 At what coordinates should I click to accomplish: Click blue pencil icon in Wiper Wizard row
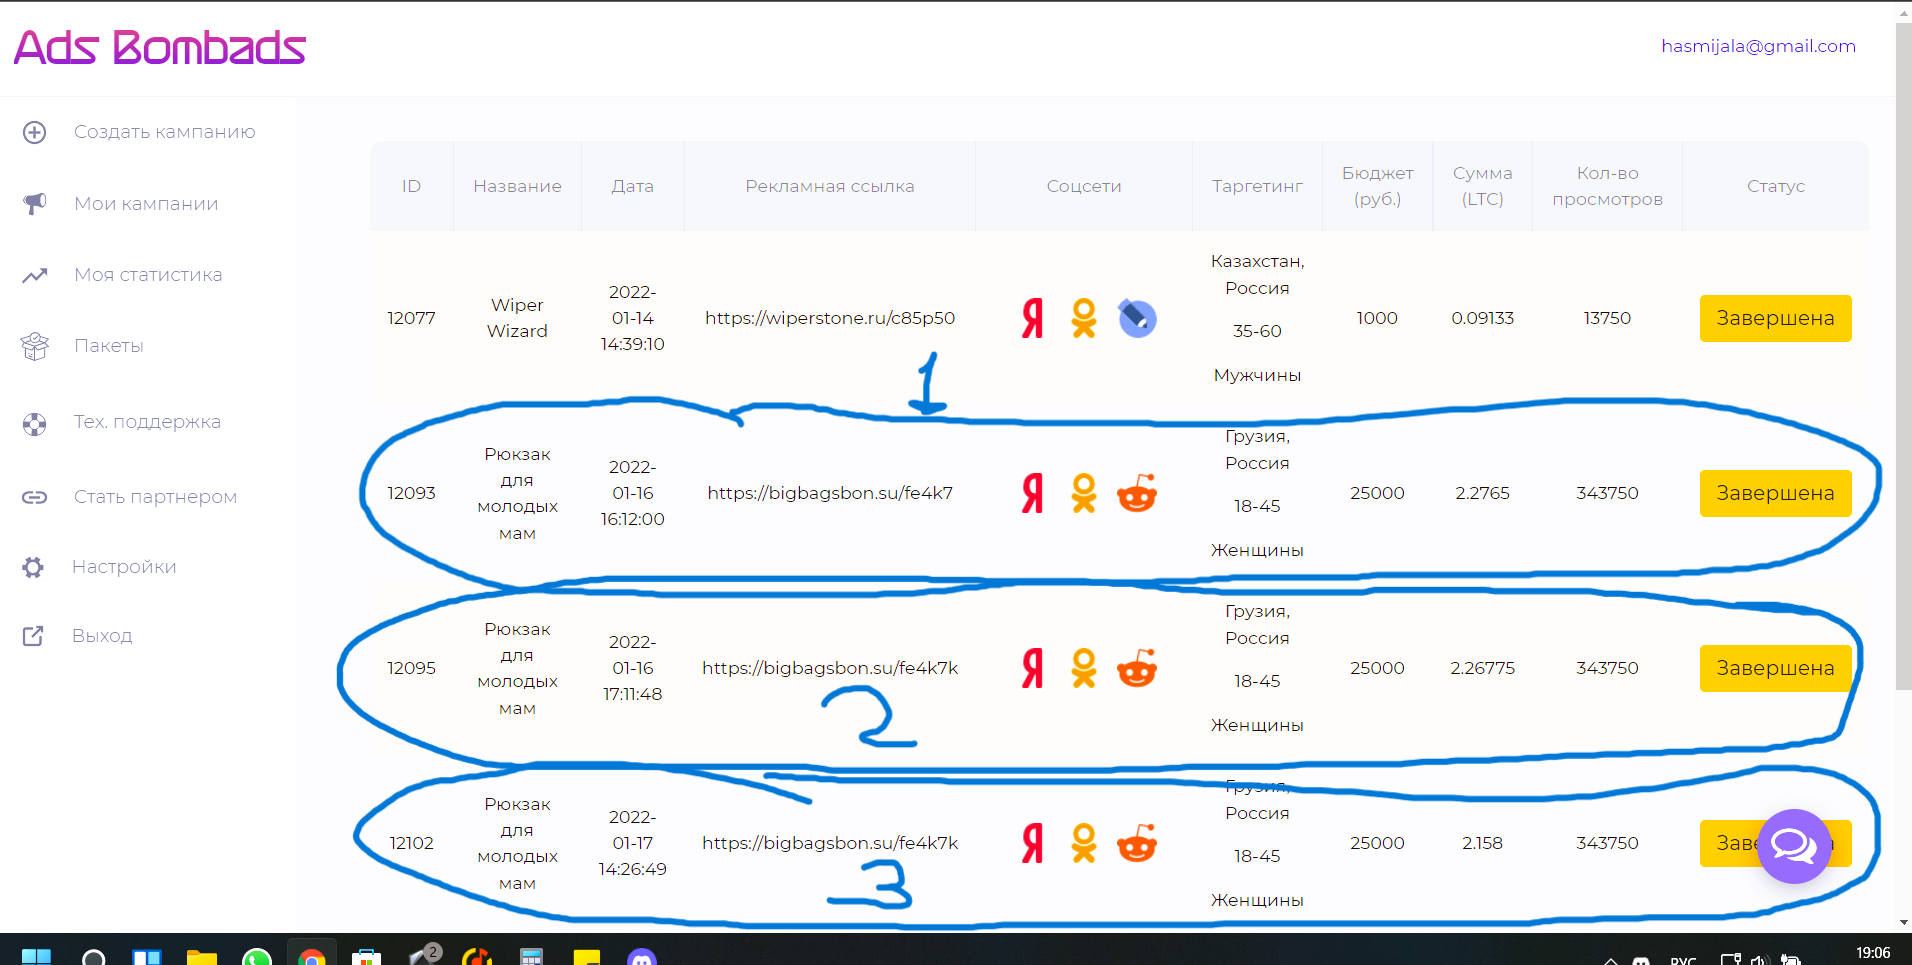pos(1137,318)
